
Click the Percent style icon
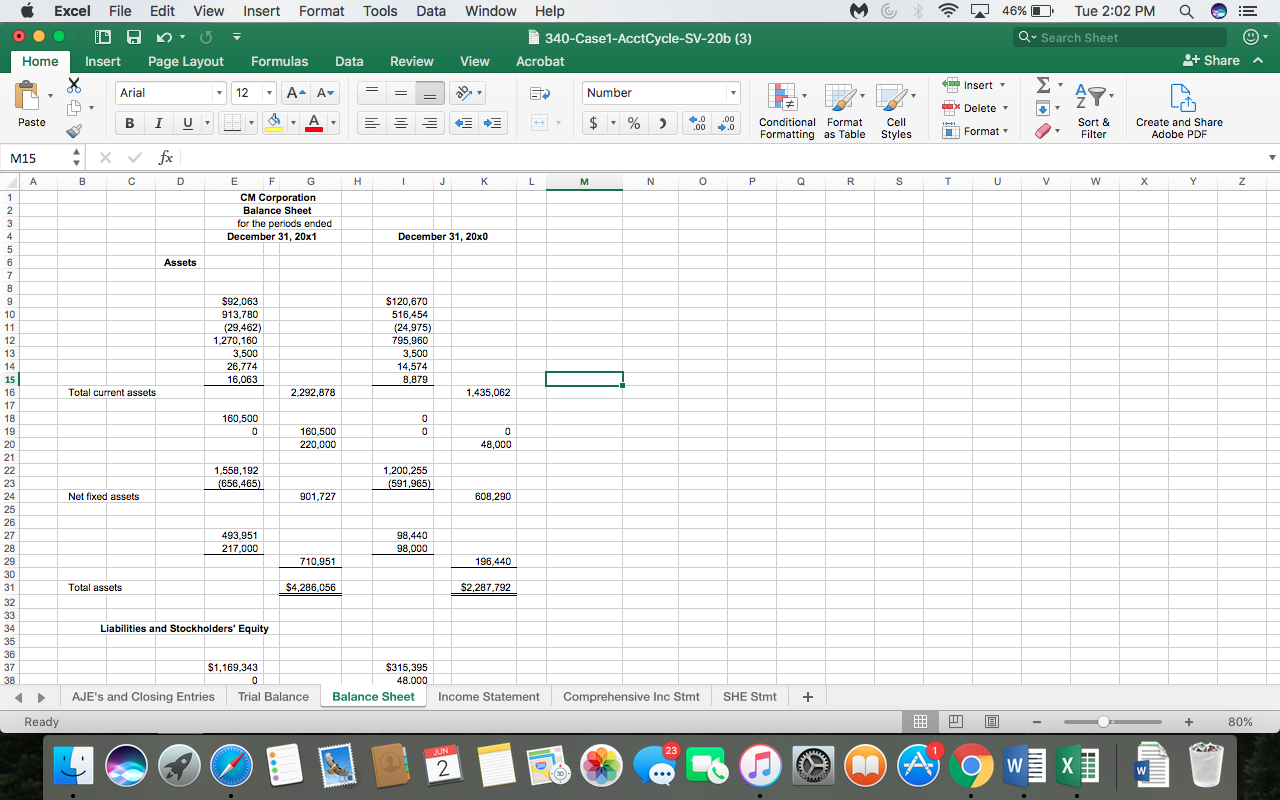coord(633,123)
